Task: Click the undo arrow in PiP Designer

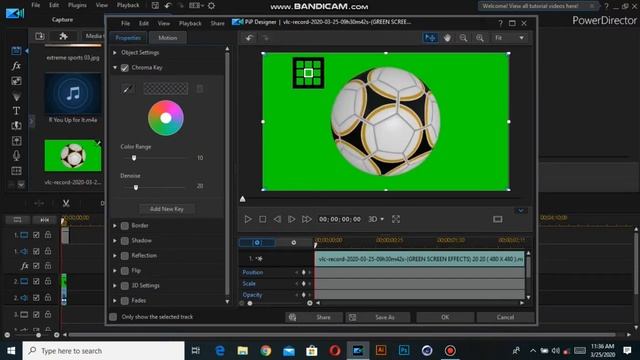Action: pyautogui.click(x=249, y=38)
